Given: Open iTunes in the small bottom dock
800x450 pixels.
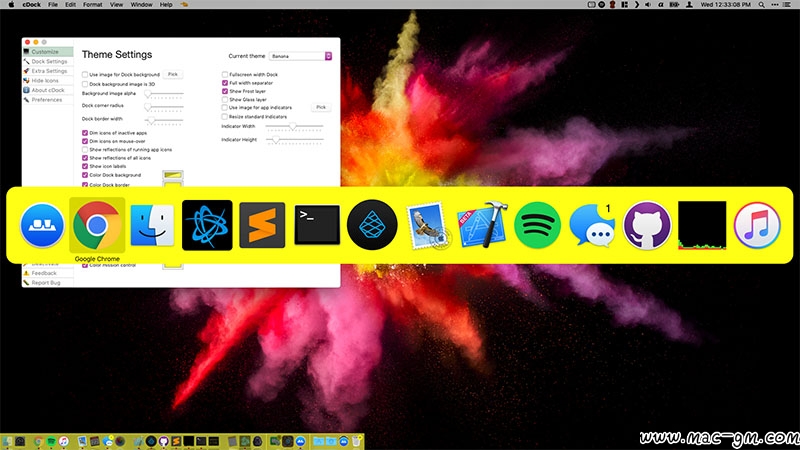Looking at the screenshot, I should pyautogui.click(x=63, y=441).
